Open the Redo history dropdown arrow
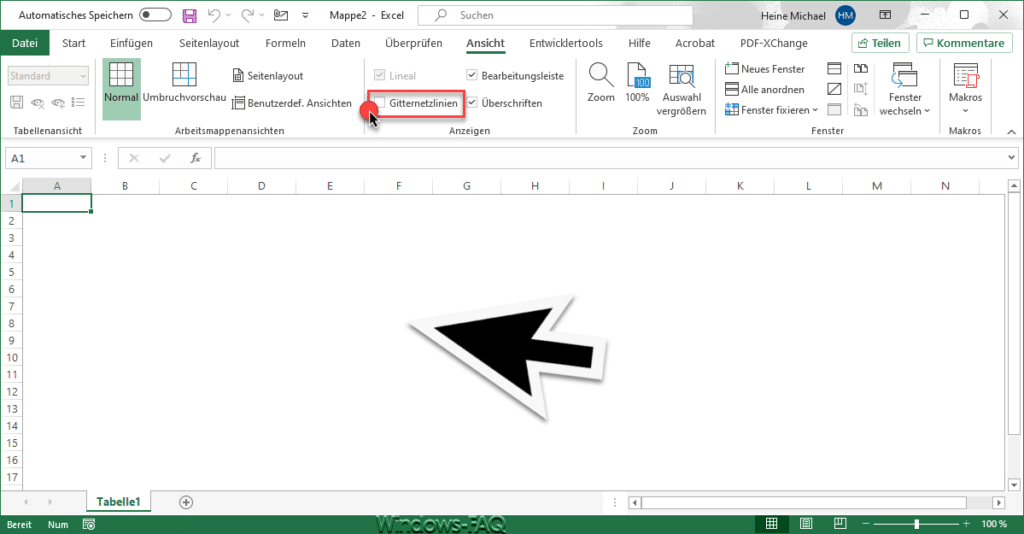Viewport: 1024px width, 534px height. pos(262,15)
